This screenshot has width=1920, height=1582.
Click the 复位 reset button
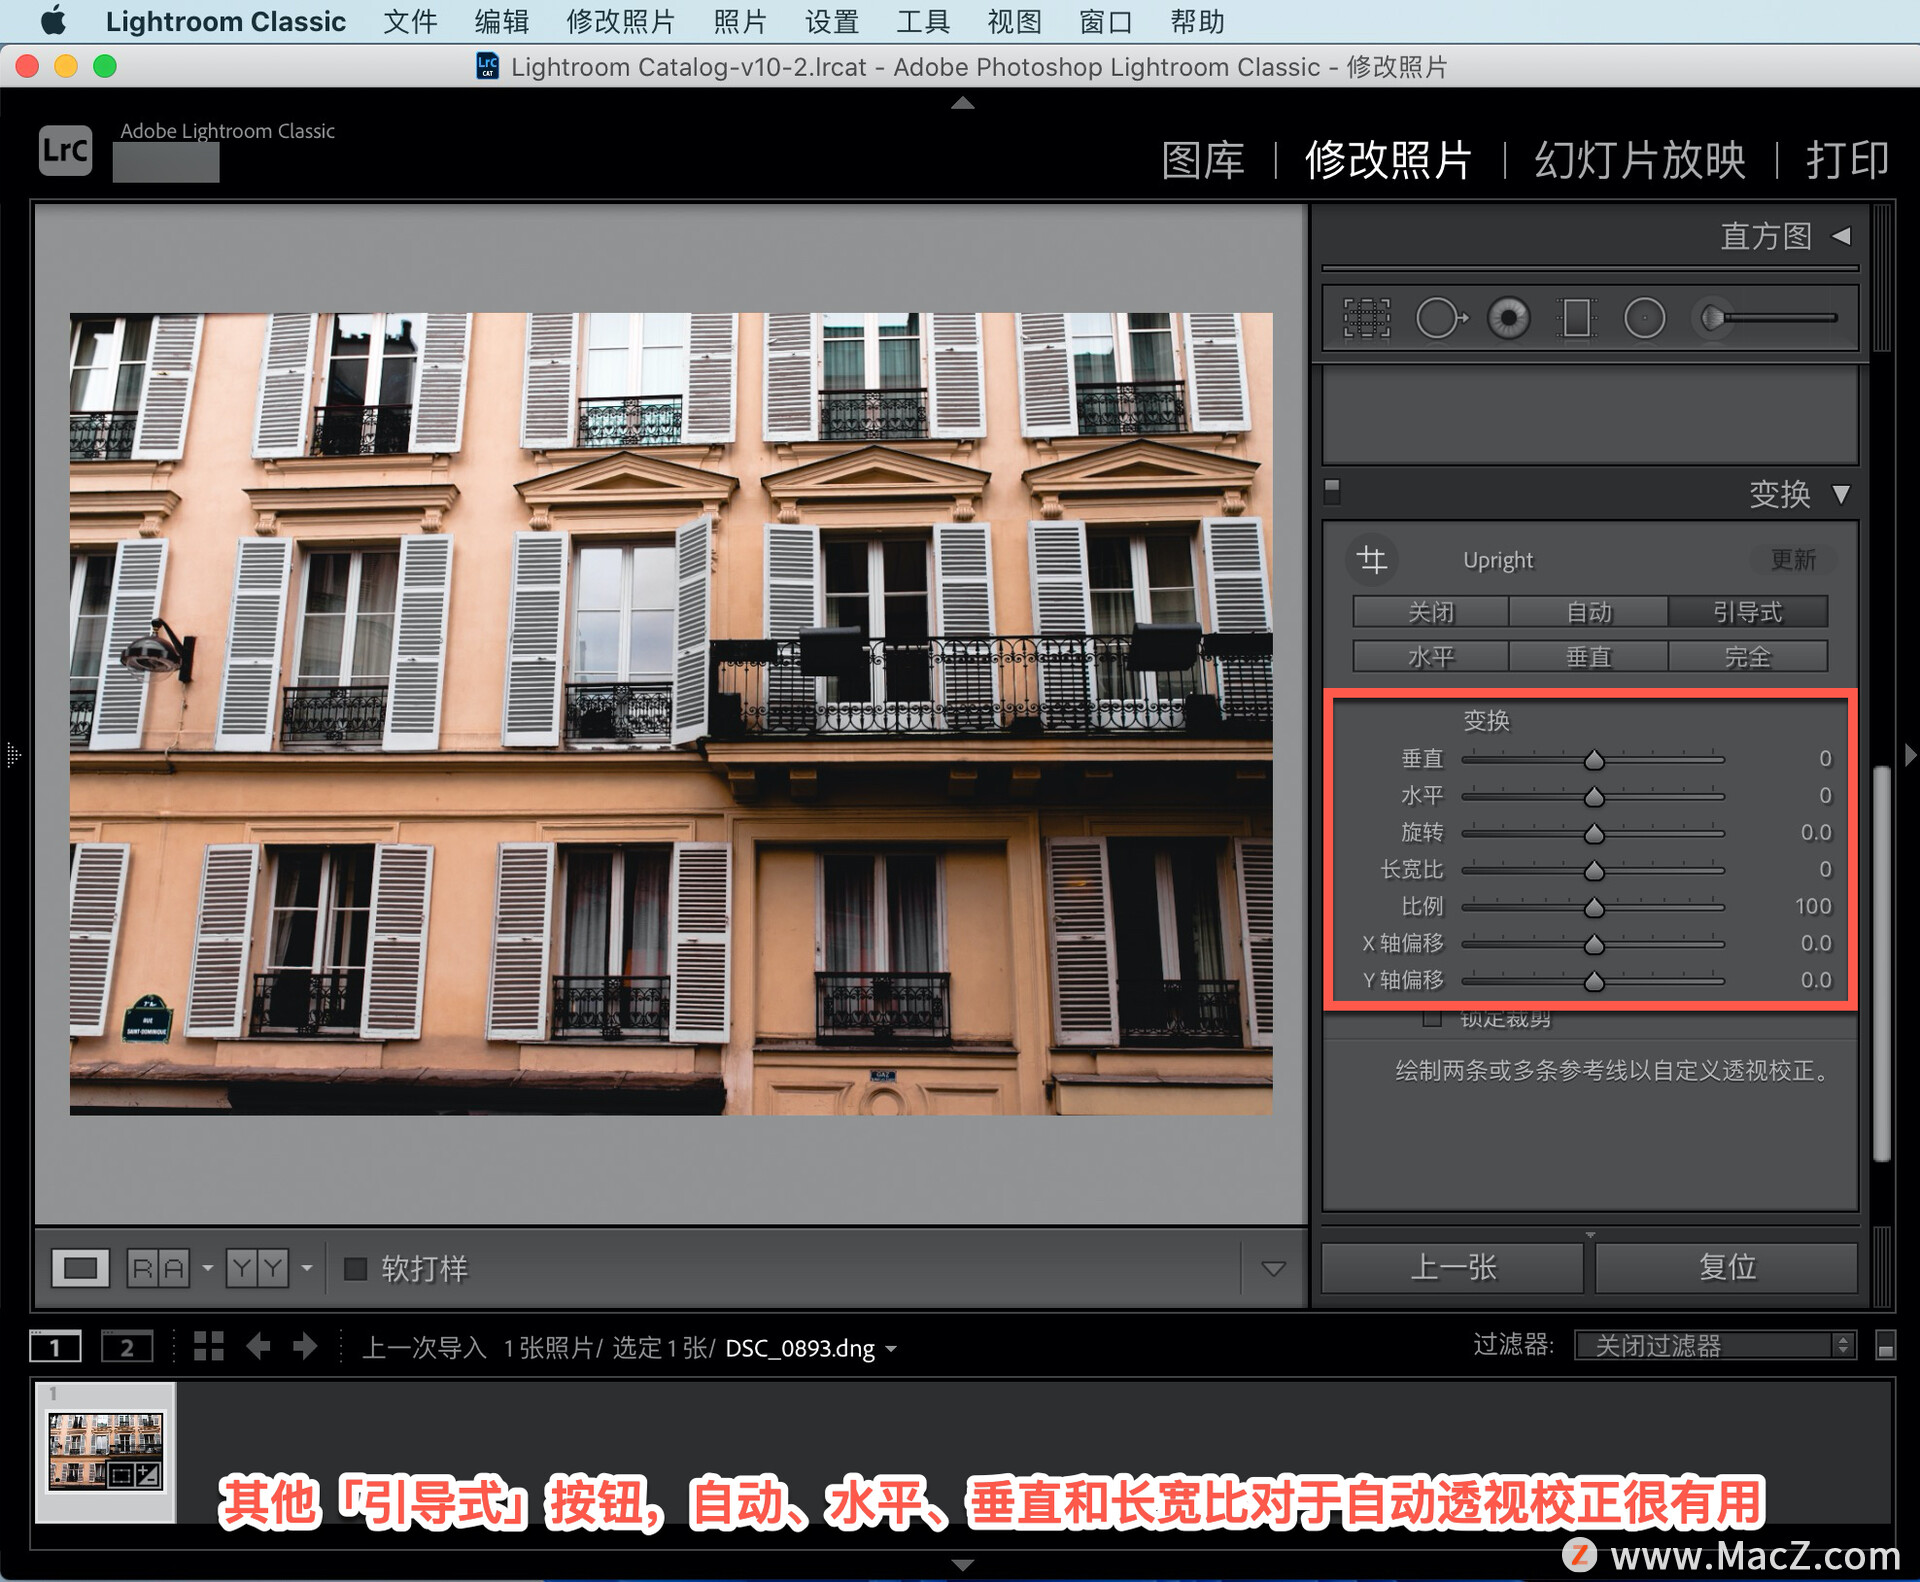coord(1727,1267)
